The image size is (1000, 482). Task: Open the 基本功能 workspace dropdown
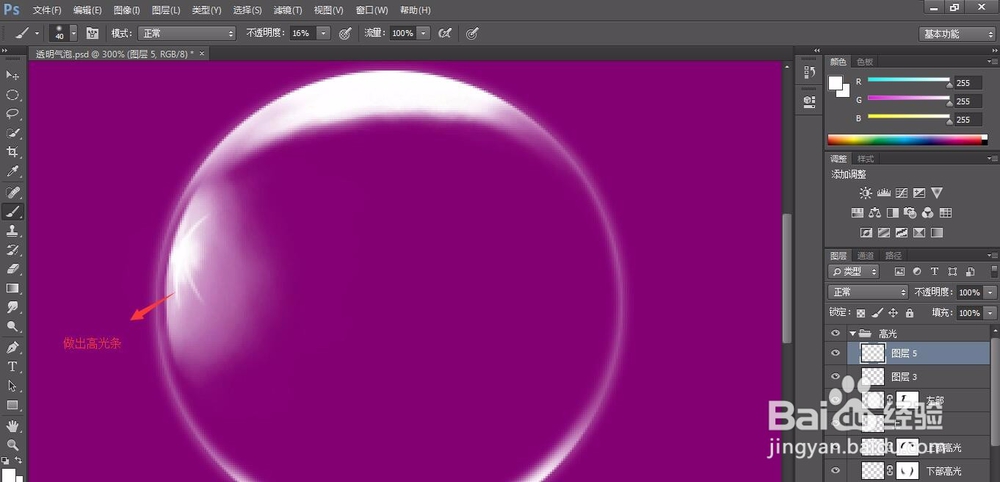(x=957, y=34)
